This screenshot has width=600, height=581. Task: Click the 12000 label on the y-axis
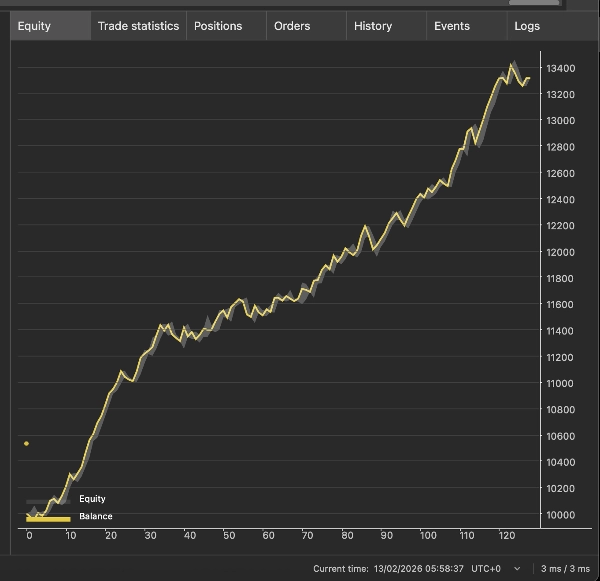[x=560, y=252]
